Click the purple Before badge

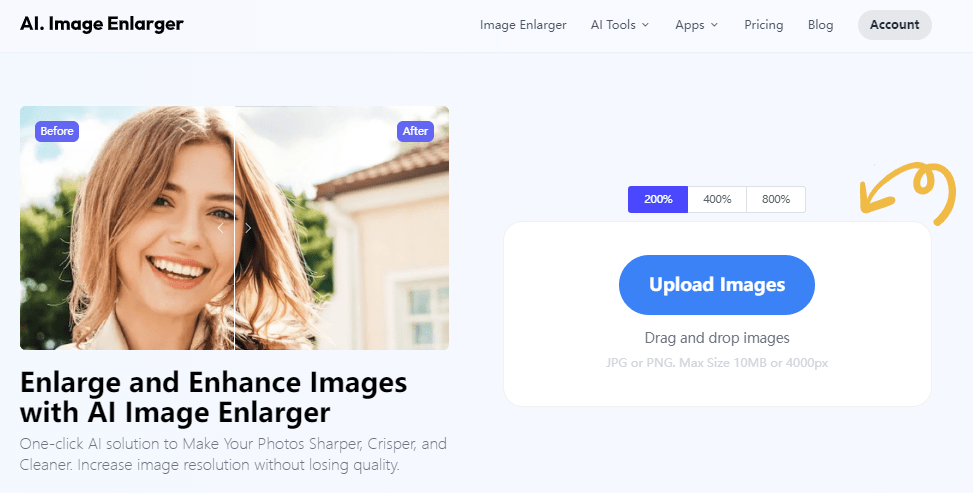[56, 131]
